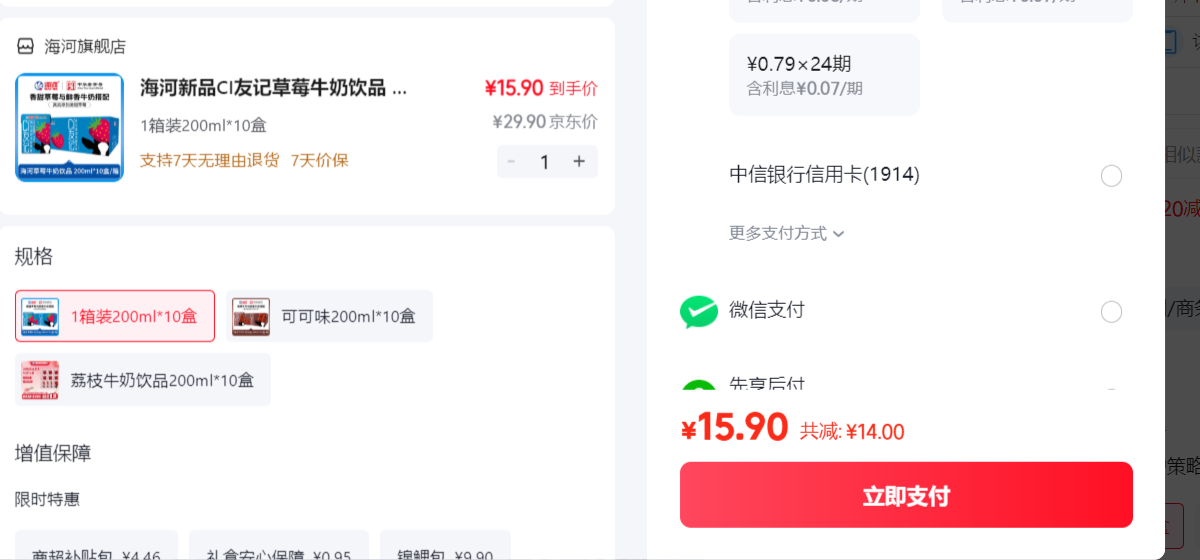Decrease quantity with the minus button
This screenshot has height=560, width=1200.
512,161
